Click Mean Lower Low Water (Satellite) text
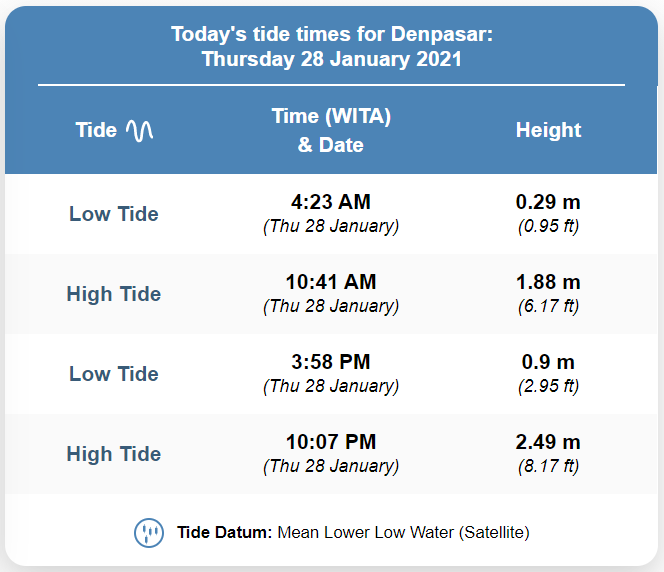This screenshot has width=664, height=572. click(x=403, y=533)
